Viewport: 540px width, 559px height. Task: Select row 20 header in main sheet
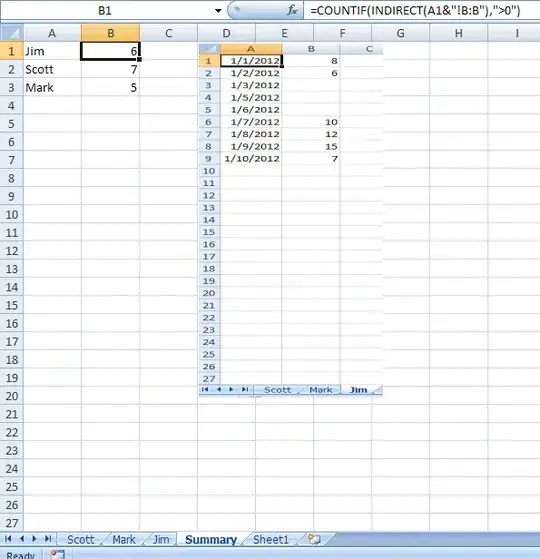tap(12, 396)
